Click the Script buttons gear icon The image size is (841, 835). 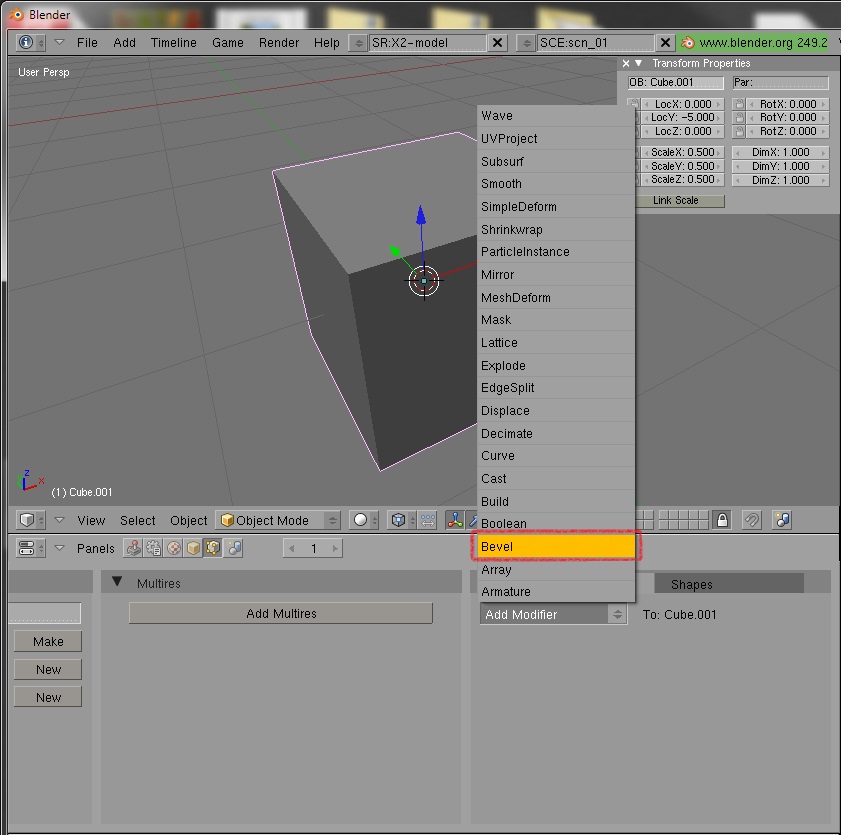click(153, 548)
